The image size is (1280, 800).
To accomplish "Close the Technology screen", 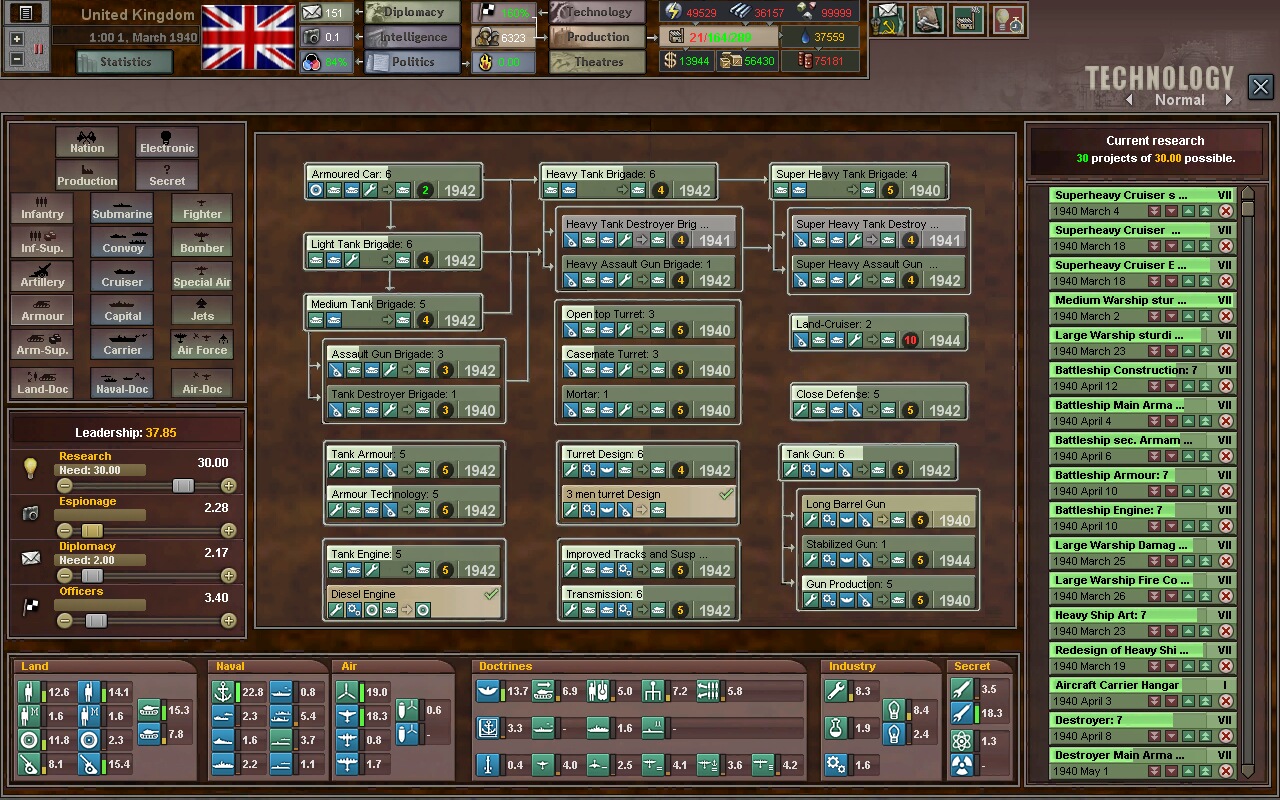I will [x=1260, y=87].
